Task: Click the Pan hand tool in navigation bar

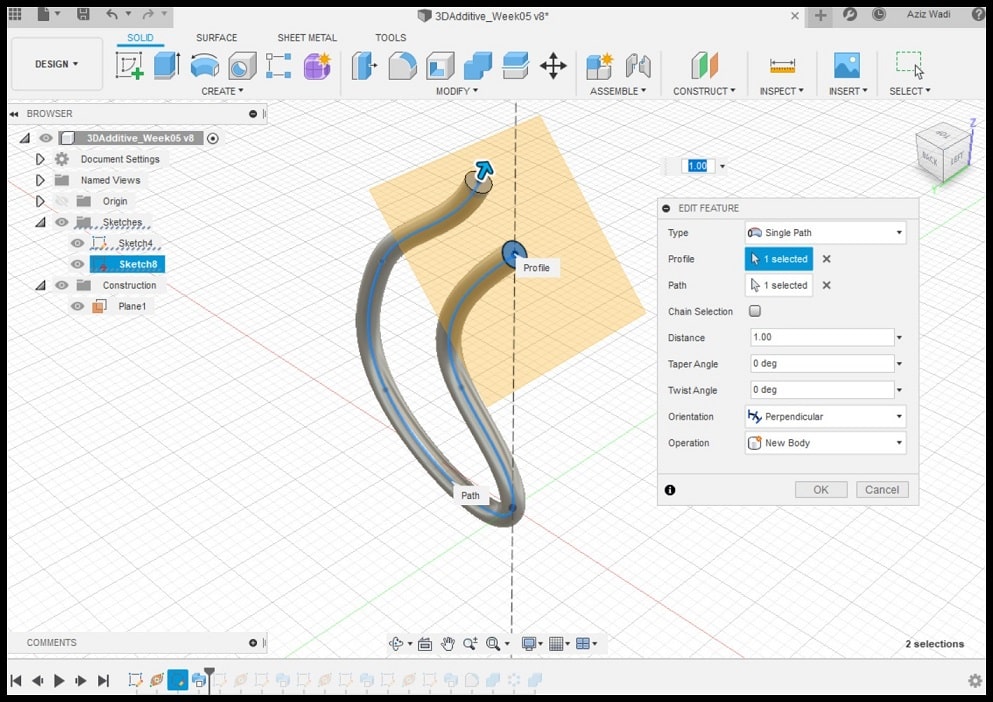Action: pos(448,644)
